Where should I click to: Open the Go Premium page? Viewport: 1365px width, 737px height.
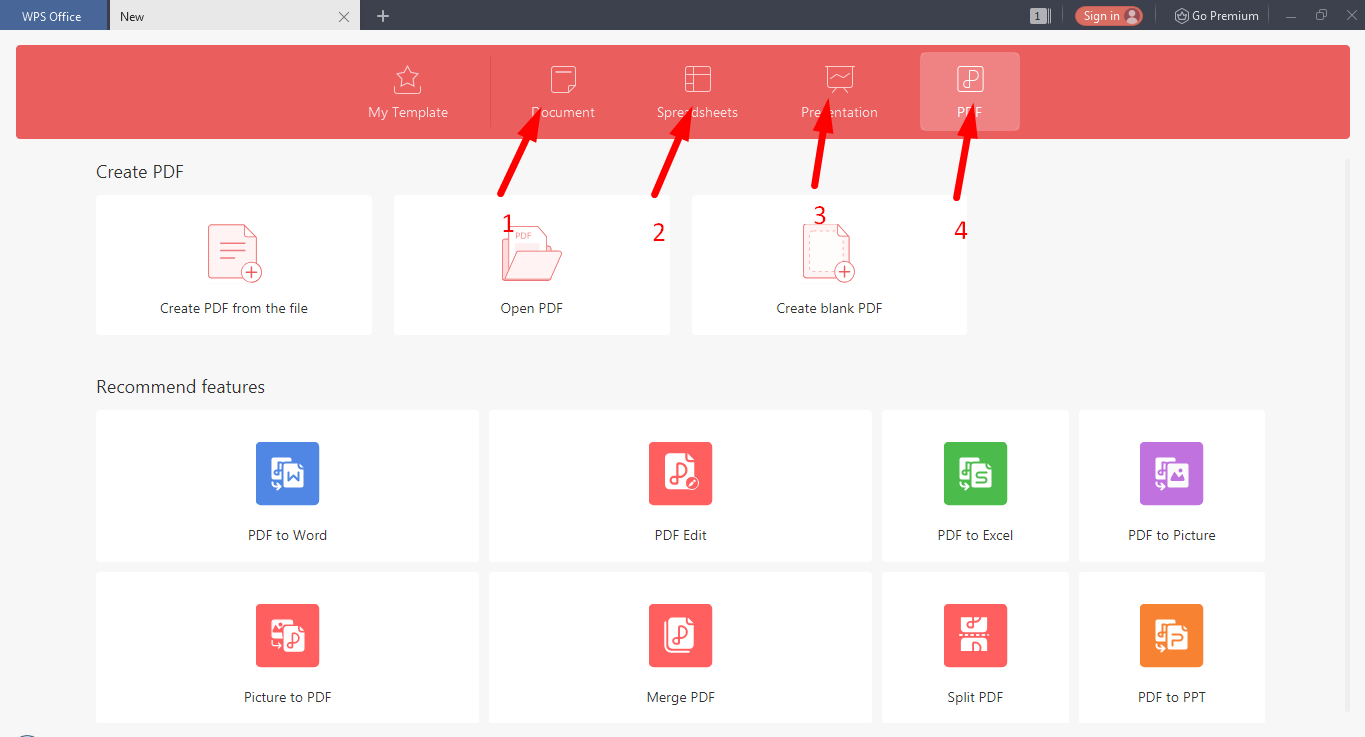coord(1216,15)
